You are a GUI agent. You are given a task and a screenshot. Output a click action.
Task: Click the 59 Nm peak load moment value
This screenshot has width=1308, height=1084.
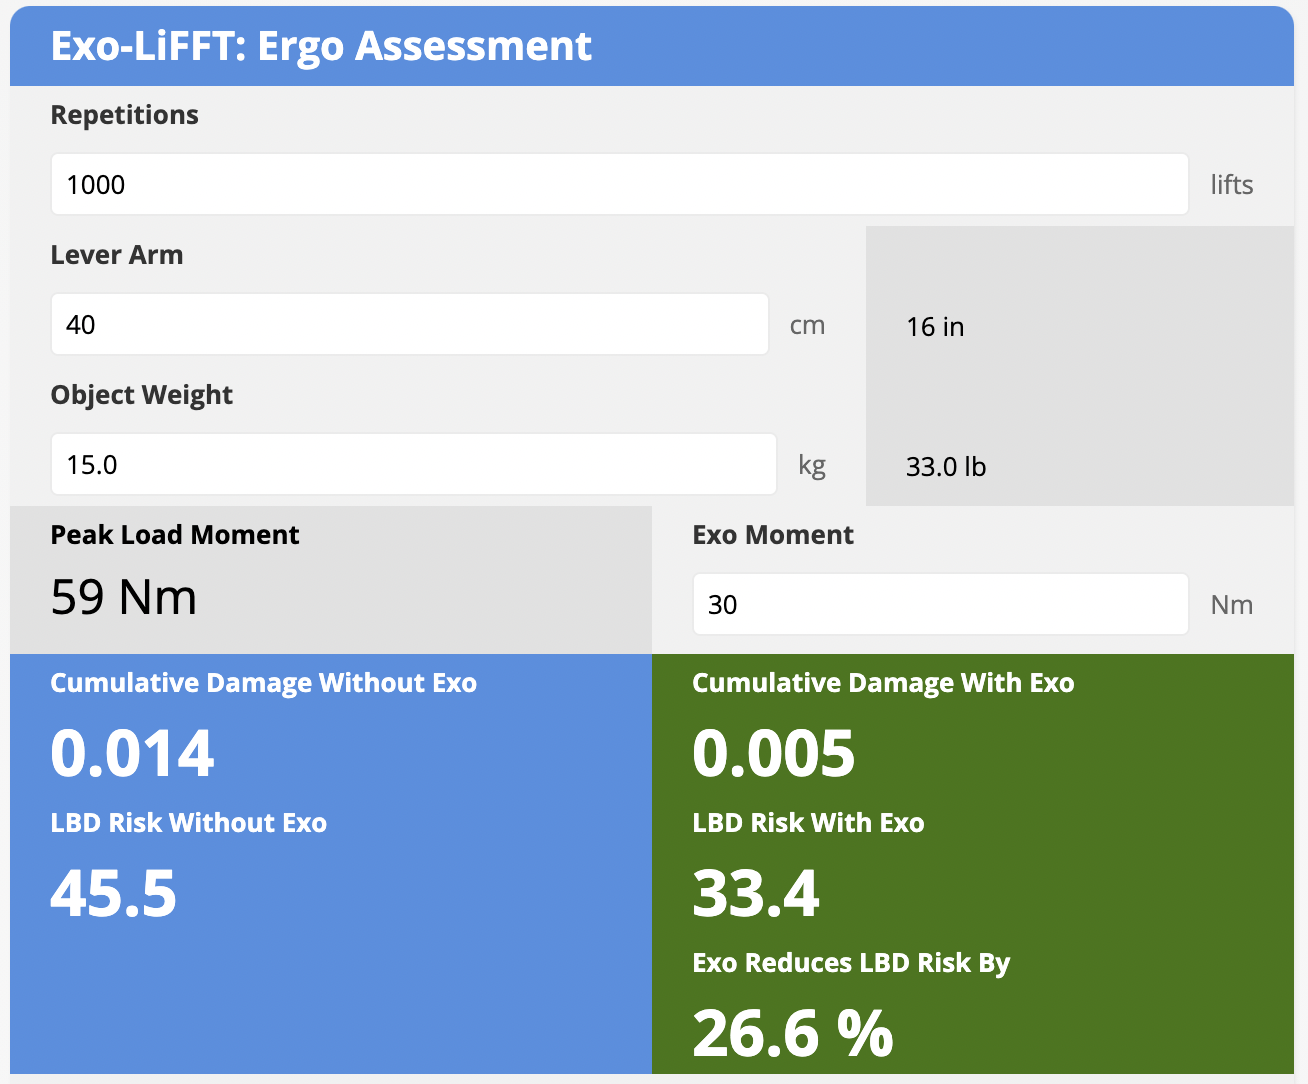(123, 597)
